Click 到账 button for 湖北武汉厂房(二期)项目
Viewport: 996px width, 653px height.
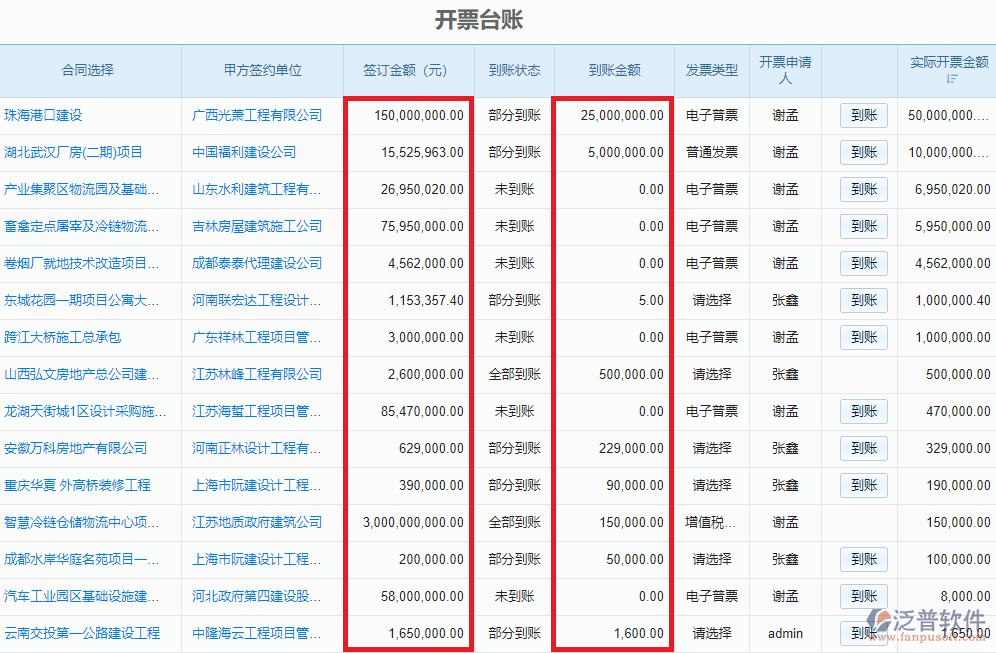[862, 152]
